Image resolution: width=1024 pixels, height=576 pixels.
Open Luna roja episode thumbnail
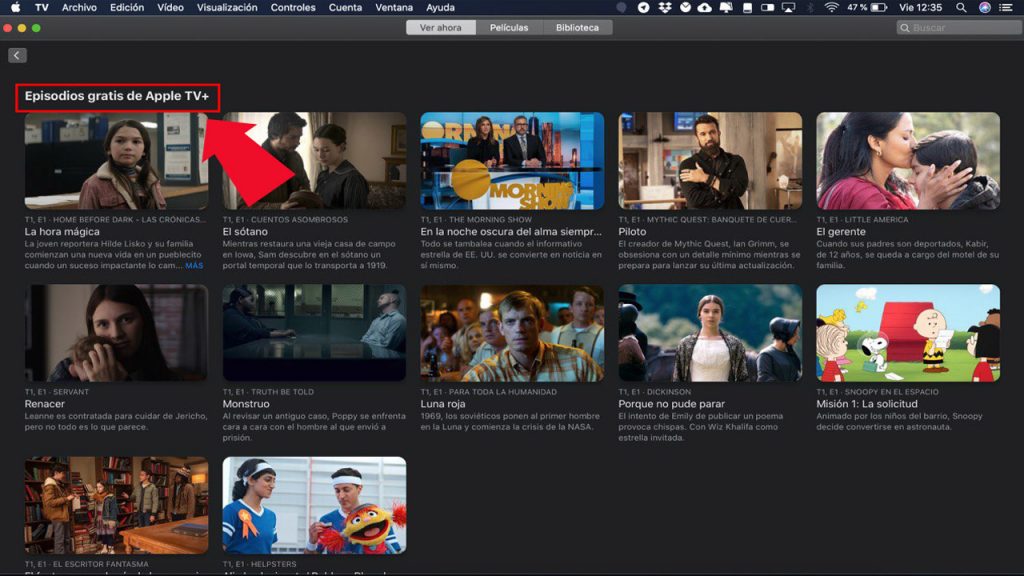(512, 333)
